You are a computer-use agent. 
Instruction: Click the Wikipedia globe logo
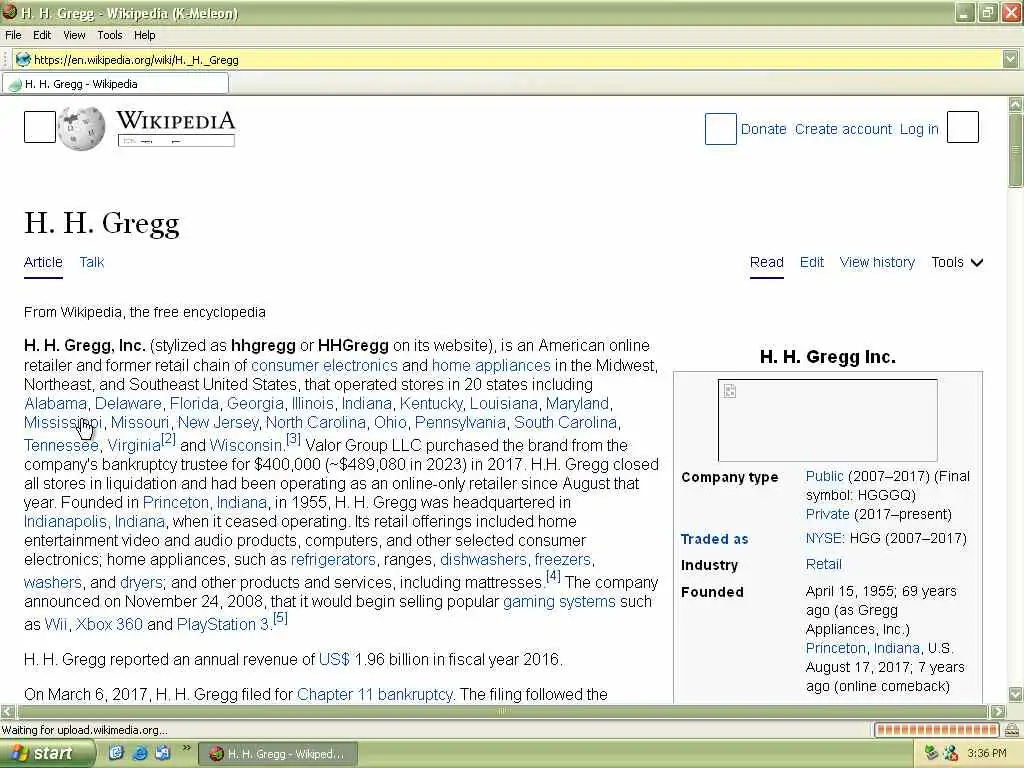81,128
